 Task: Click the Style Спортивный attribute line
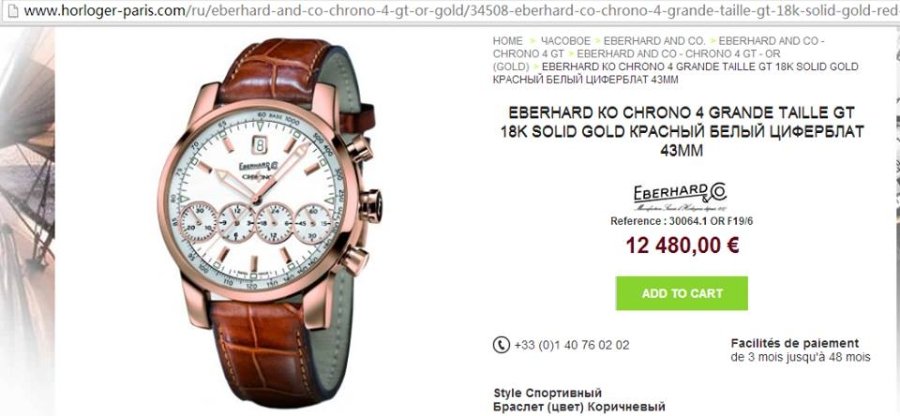[x=548, y=394]
